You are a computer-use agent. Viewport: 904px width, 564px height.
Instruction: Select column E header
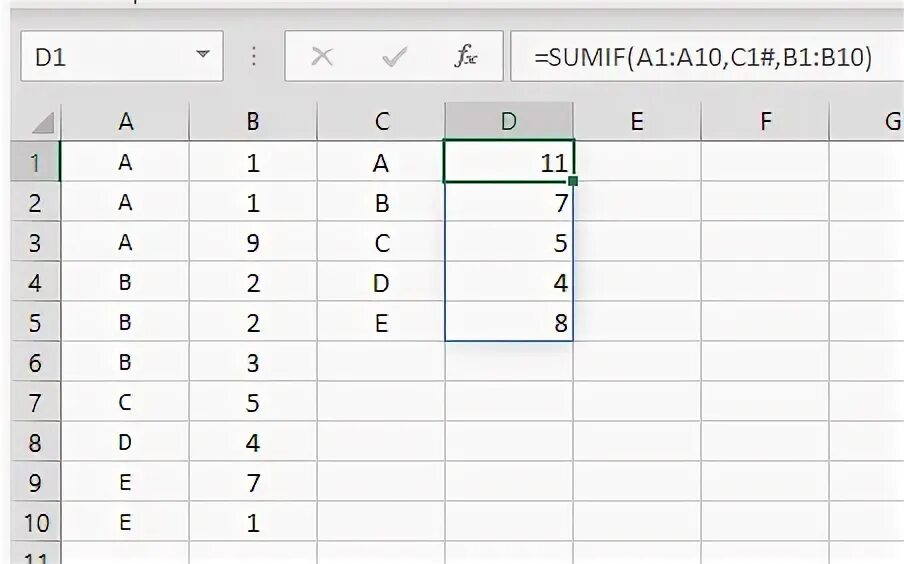tap(637, 122)
